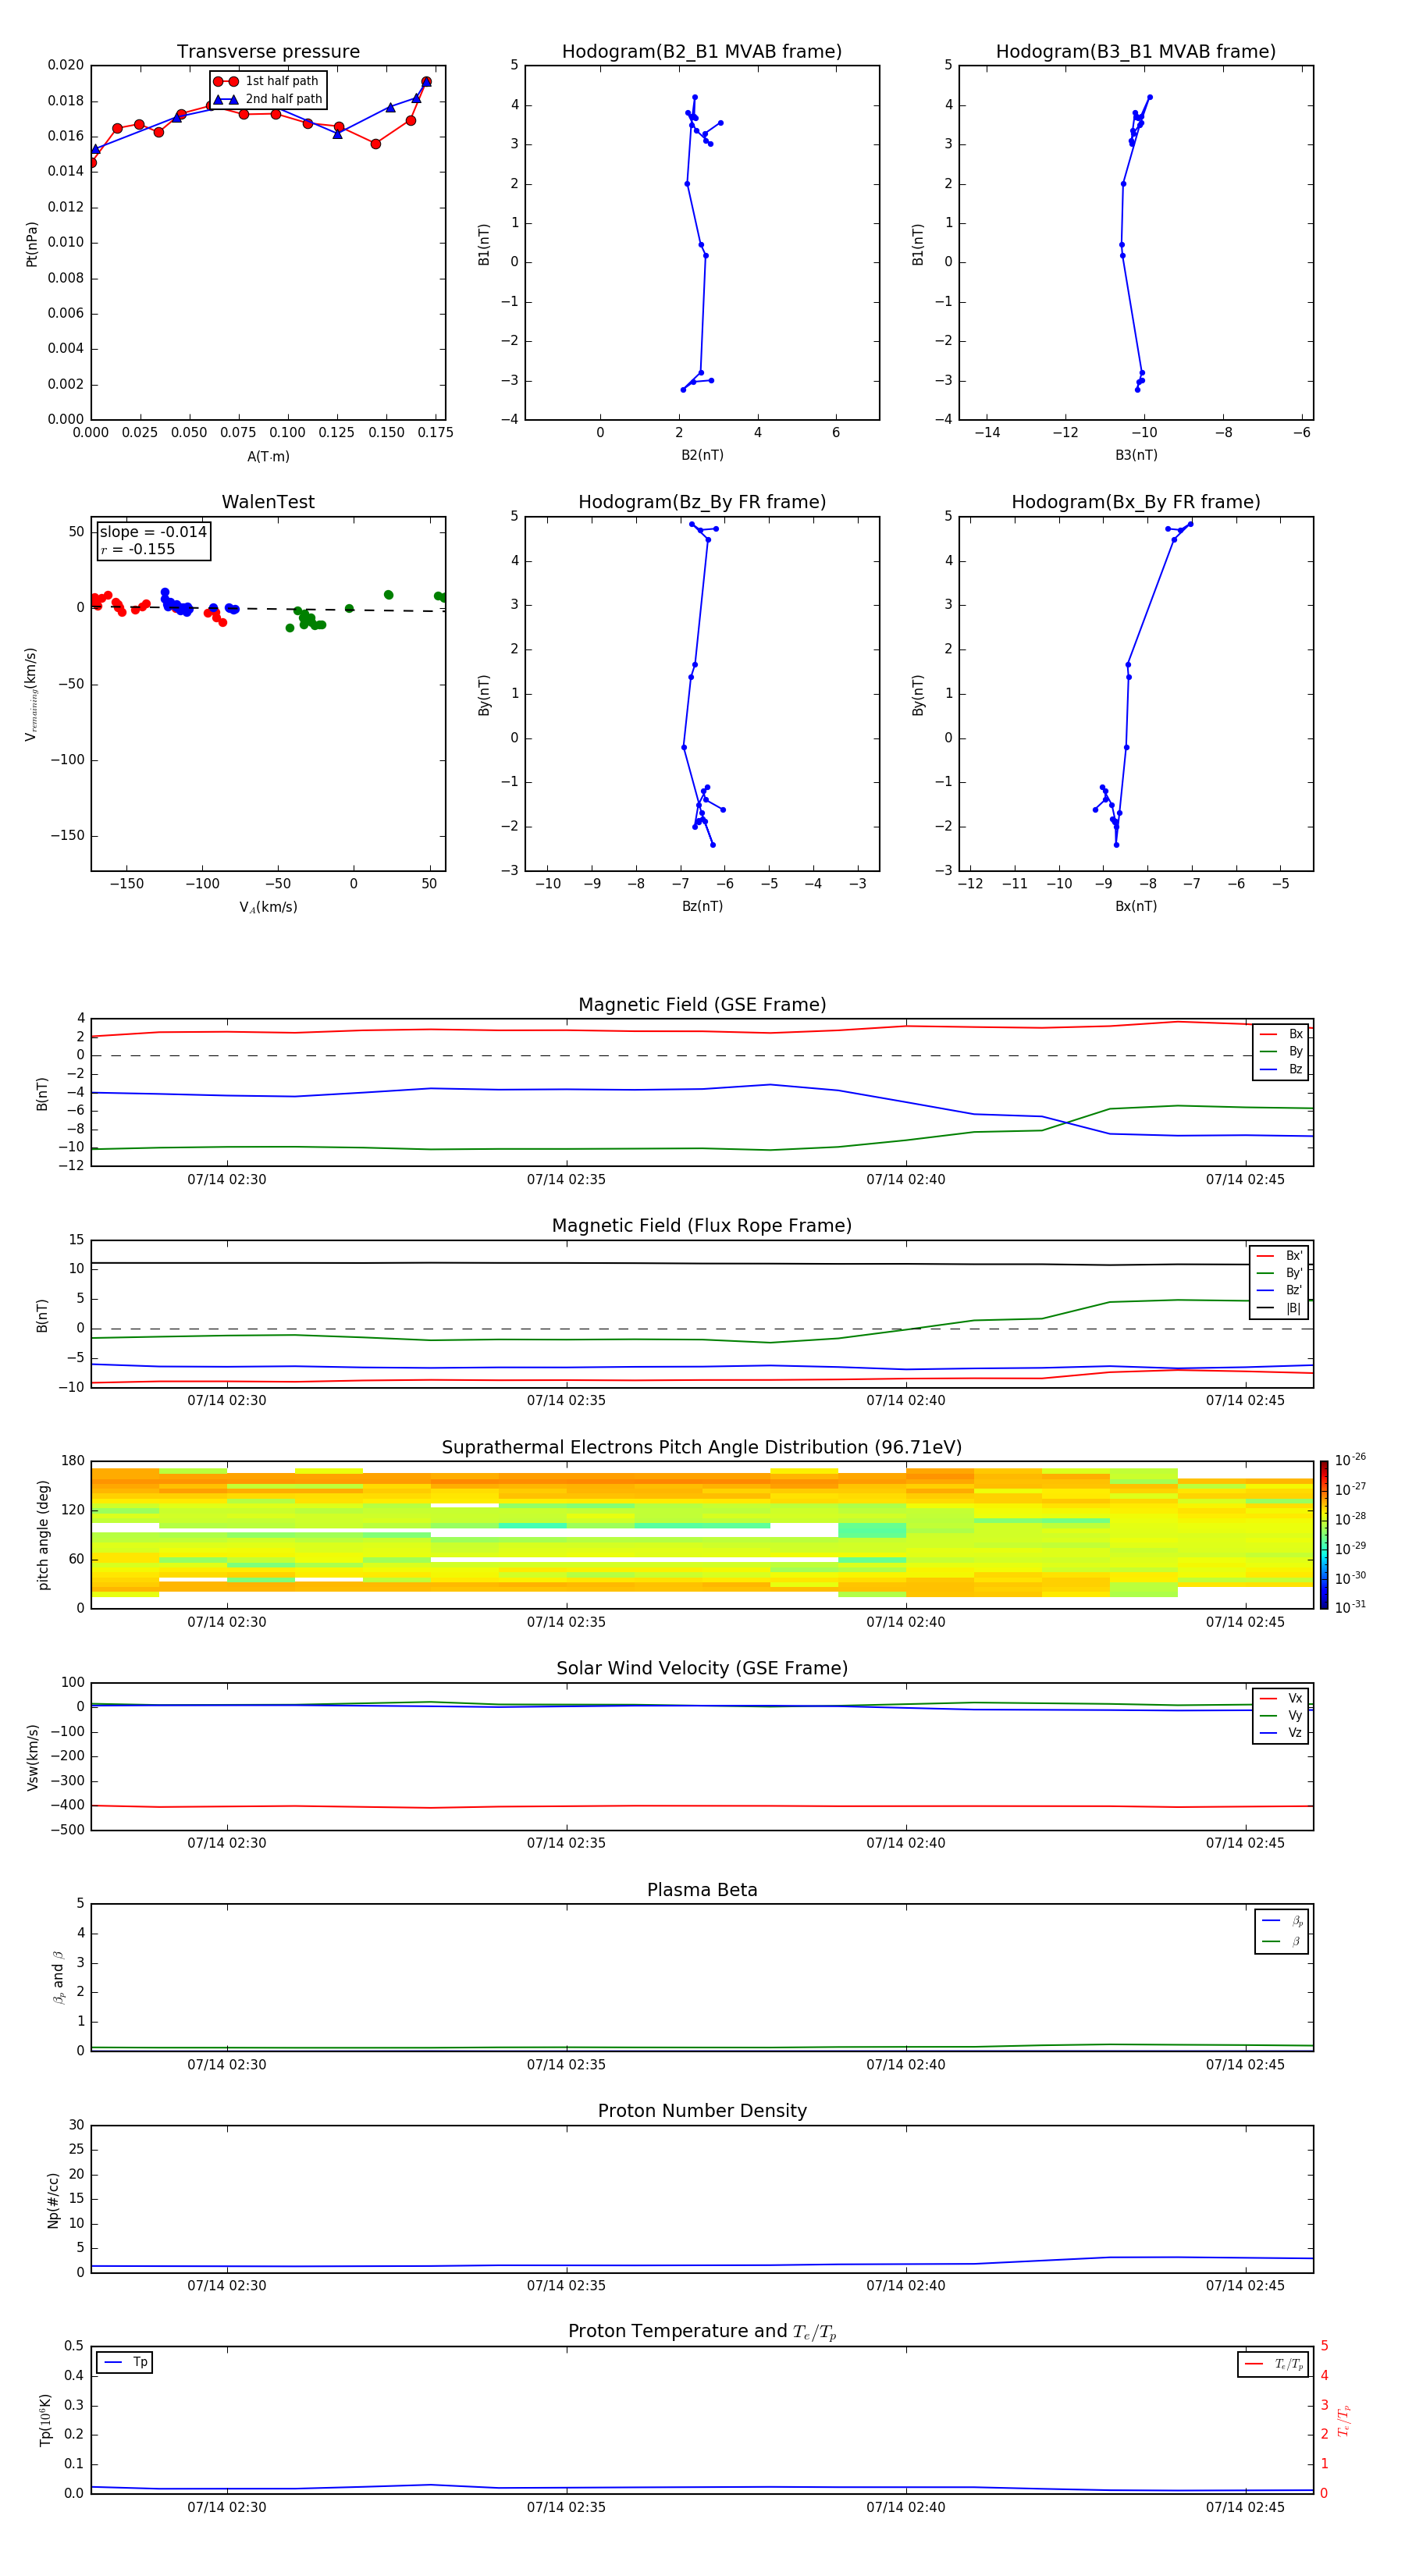Select the β legend entry in Plasma Beta
The image size is (1405, 2576).
pos(1282,1941)
